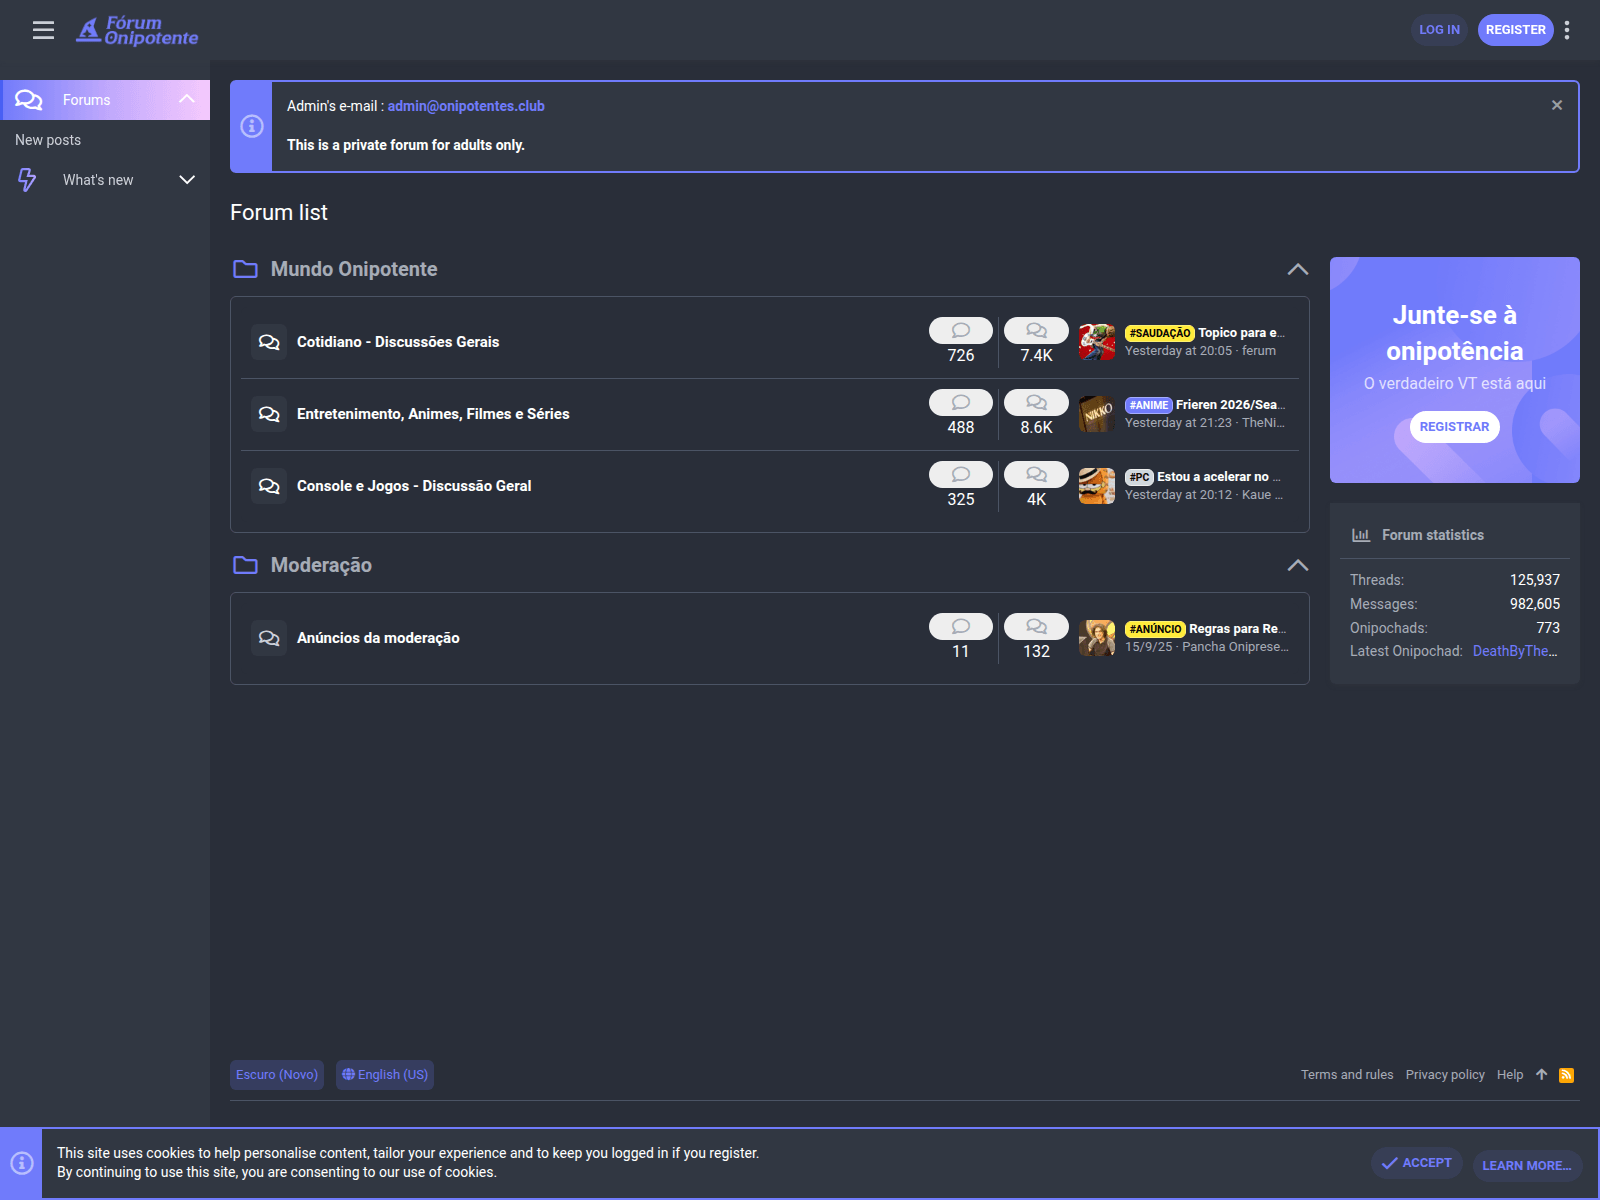Change language via English (US) button
The image size is (1600, 1200).
point(385,1075)
